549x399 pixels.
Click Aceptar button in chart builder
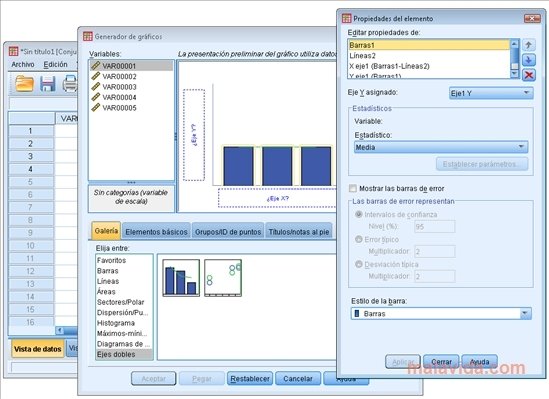pos(153,379)
